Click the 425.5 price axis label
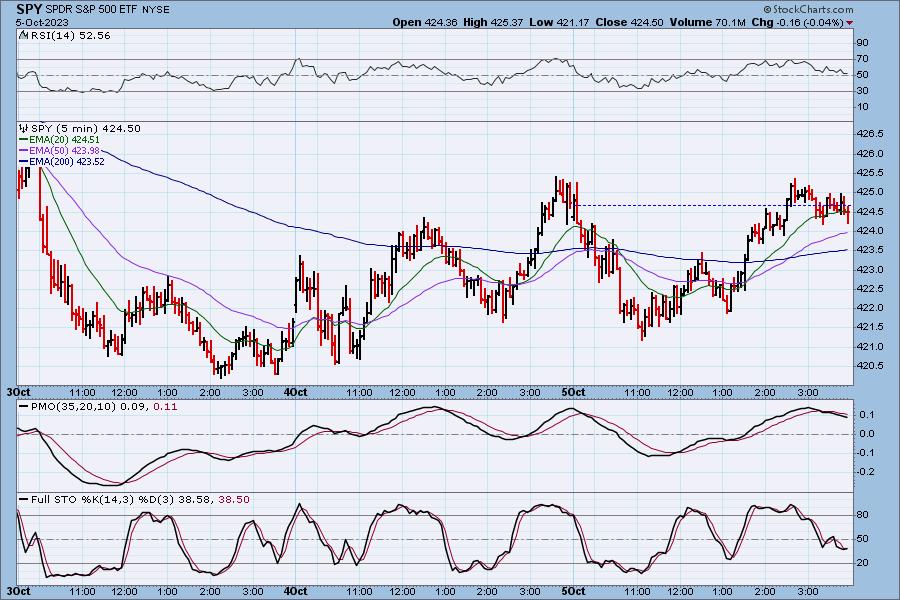Screen dimensions: 900x600 pos(870,173)
